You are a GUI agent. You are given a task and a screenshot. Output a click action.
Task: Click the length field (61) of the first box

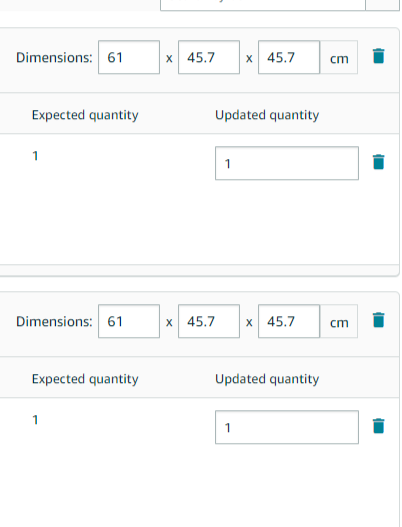[x=129, y=57]
